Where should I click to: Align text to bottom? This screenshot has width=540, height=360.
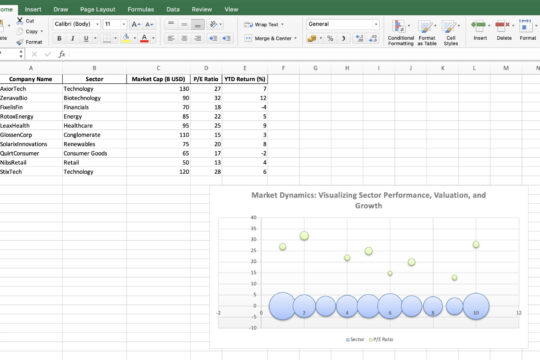coord(198,24)
